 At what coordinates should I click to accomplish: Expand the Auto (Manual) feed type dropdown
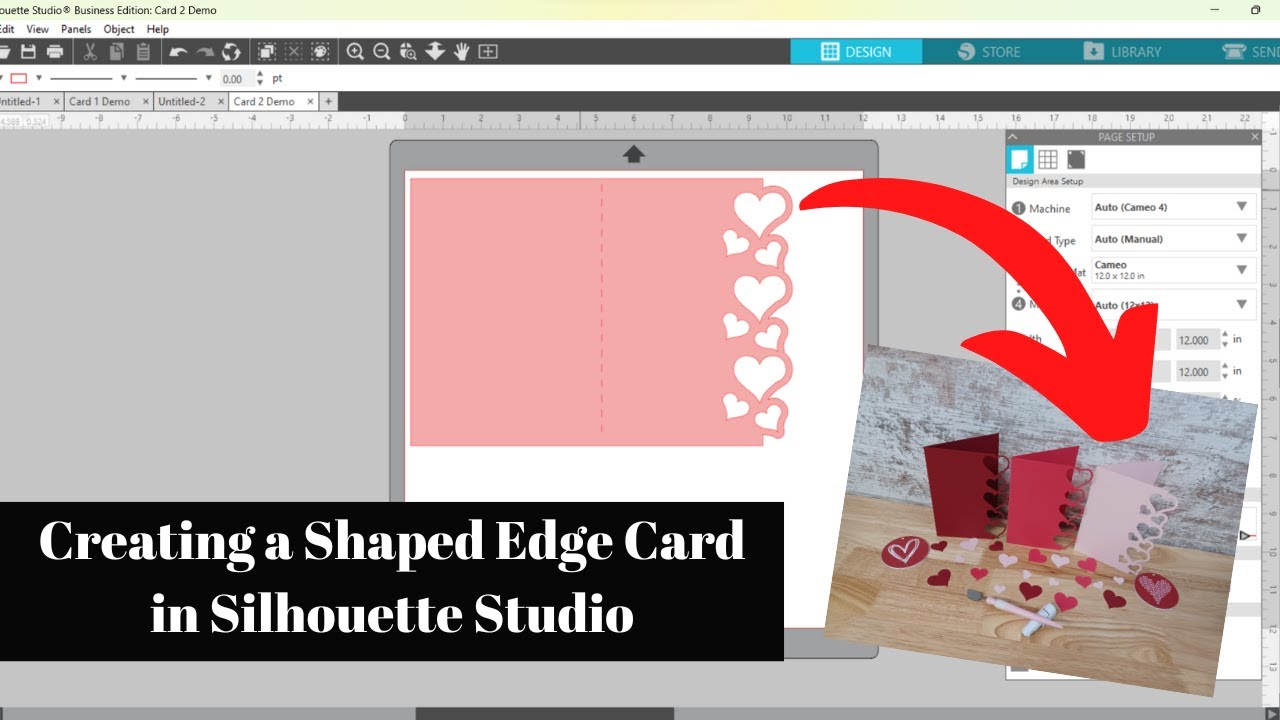[1174, 239]
